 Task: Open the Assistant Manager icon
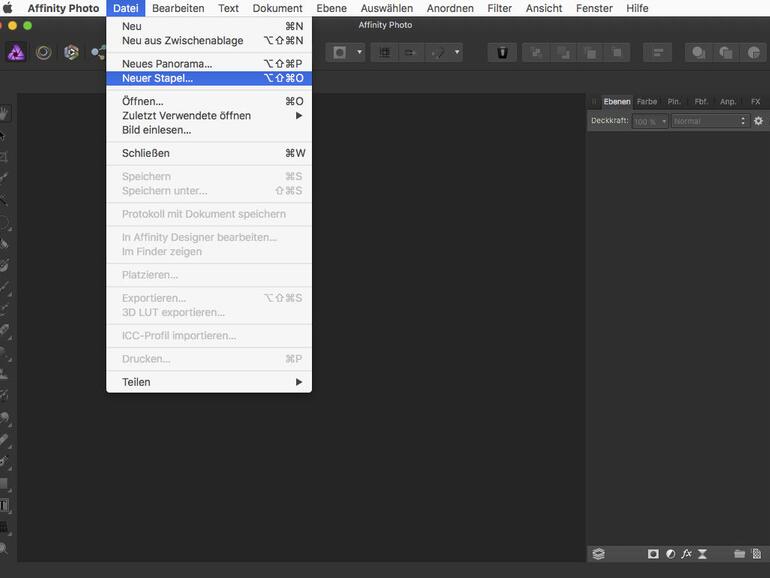(502, 52)
